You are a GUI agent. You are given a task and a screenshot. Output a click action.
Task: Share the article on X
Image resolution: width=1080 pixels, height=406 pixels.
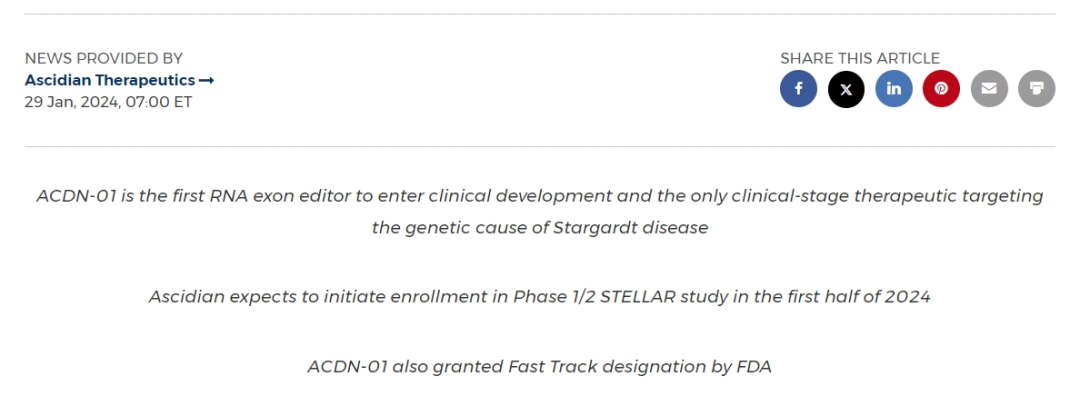pos(846,89)
